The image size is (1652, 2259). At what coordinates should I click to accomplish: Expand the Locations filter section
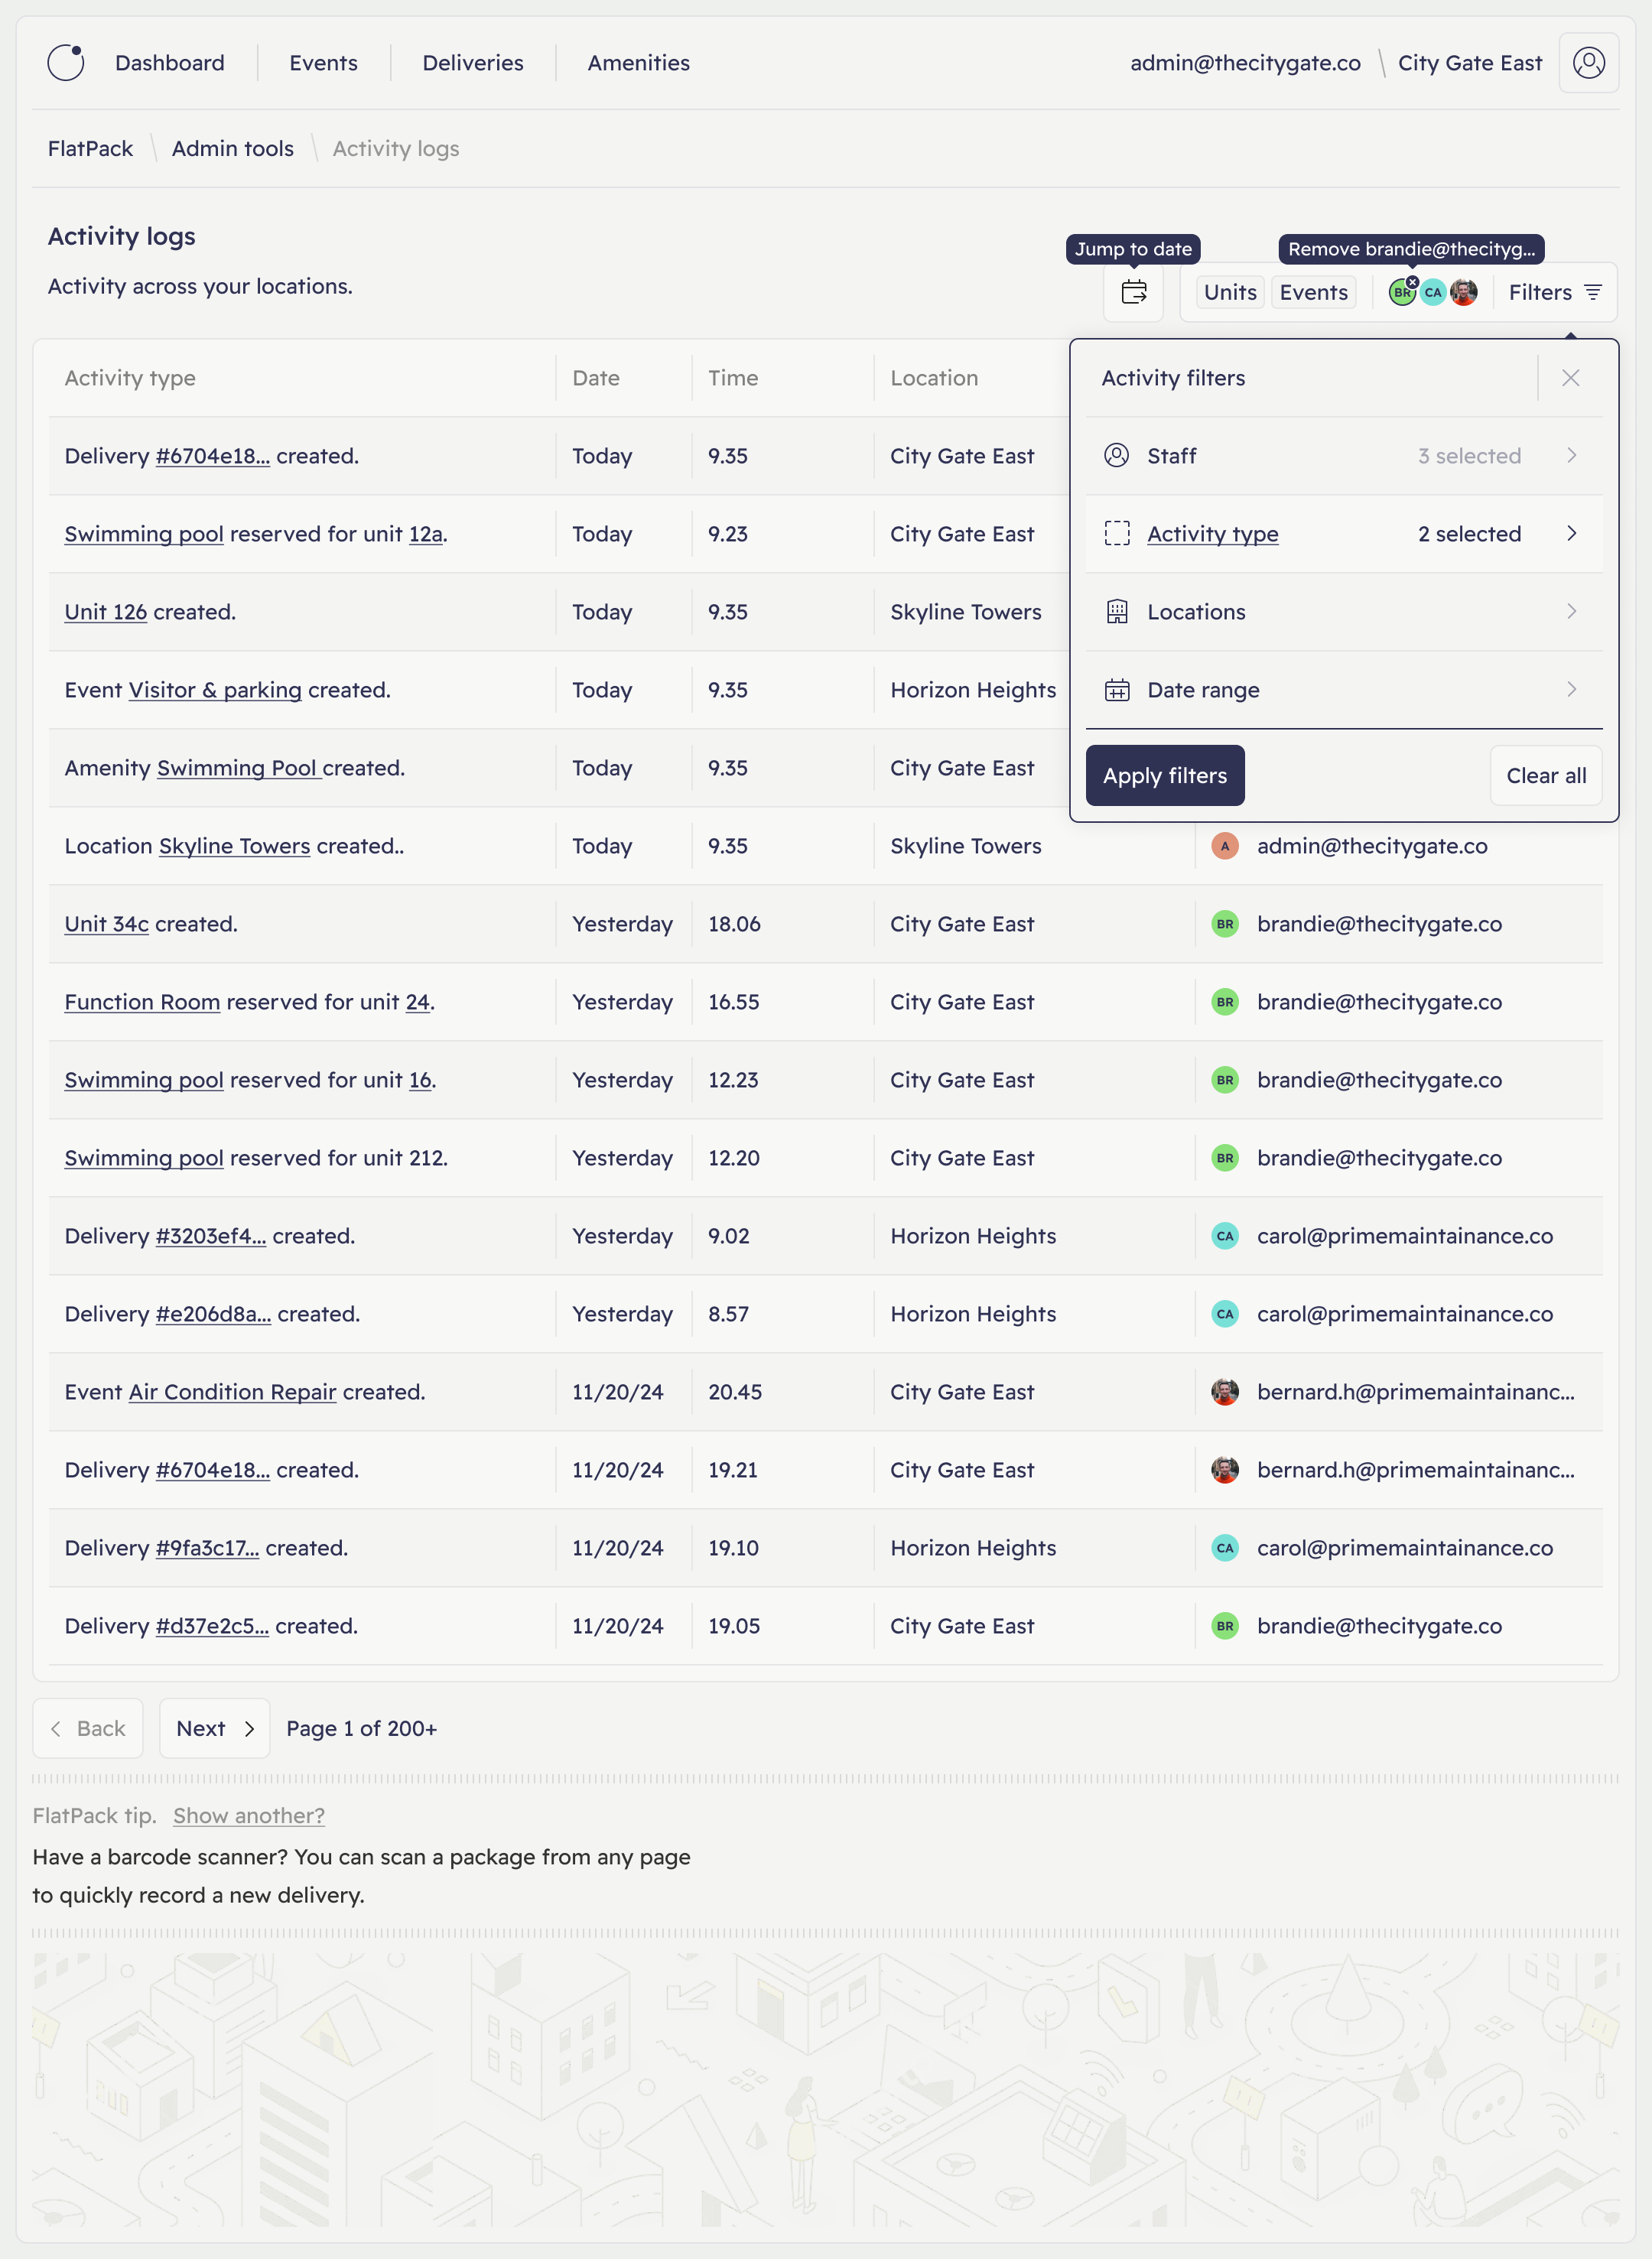click(1572, 611)
